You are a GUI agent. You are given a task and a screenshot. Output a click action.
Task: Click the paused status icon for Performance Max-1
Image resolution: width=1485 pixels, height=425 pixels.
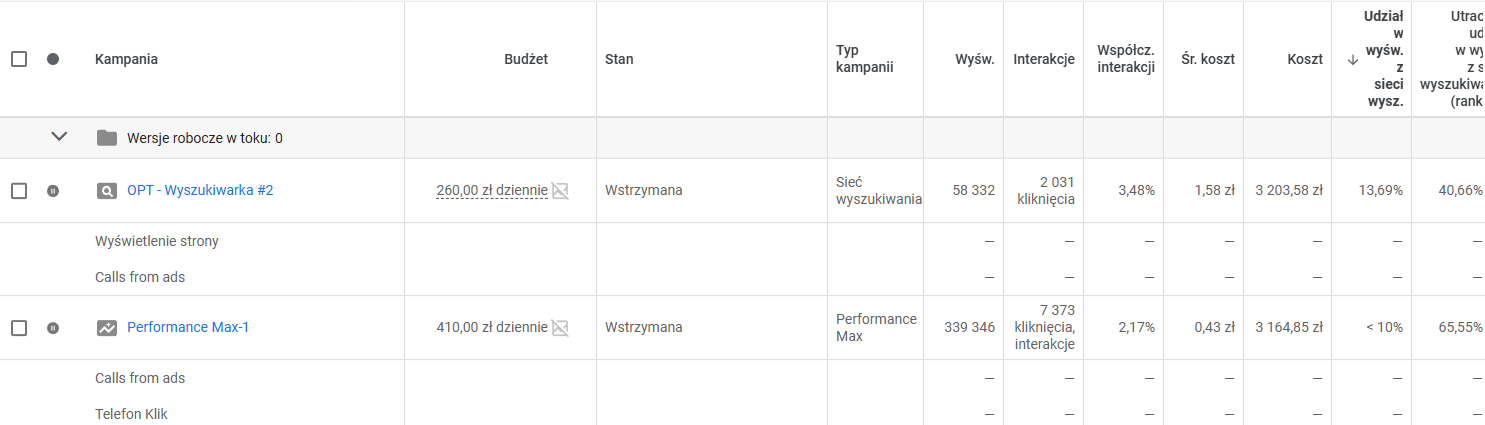pos(53,328)
